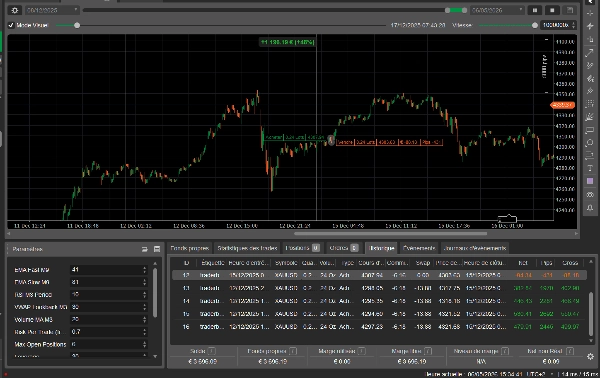Click stepper arrows of Max Open Positions
600x378 pixels.
click(144, 344)
